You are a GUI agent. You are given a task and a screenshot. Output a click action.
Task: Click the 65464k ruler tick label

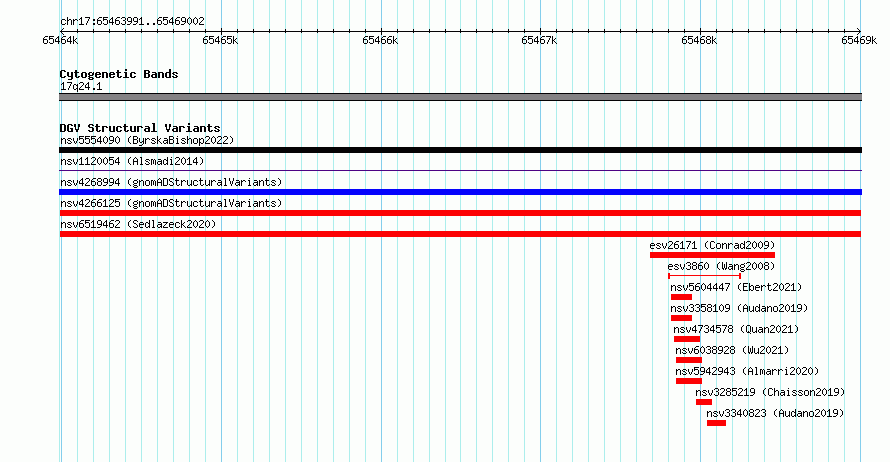[60, 40]
